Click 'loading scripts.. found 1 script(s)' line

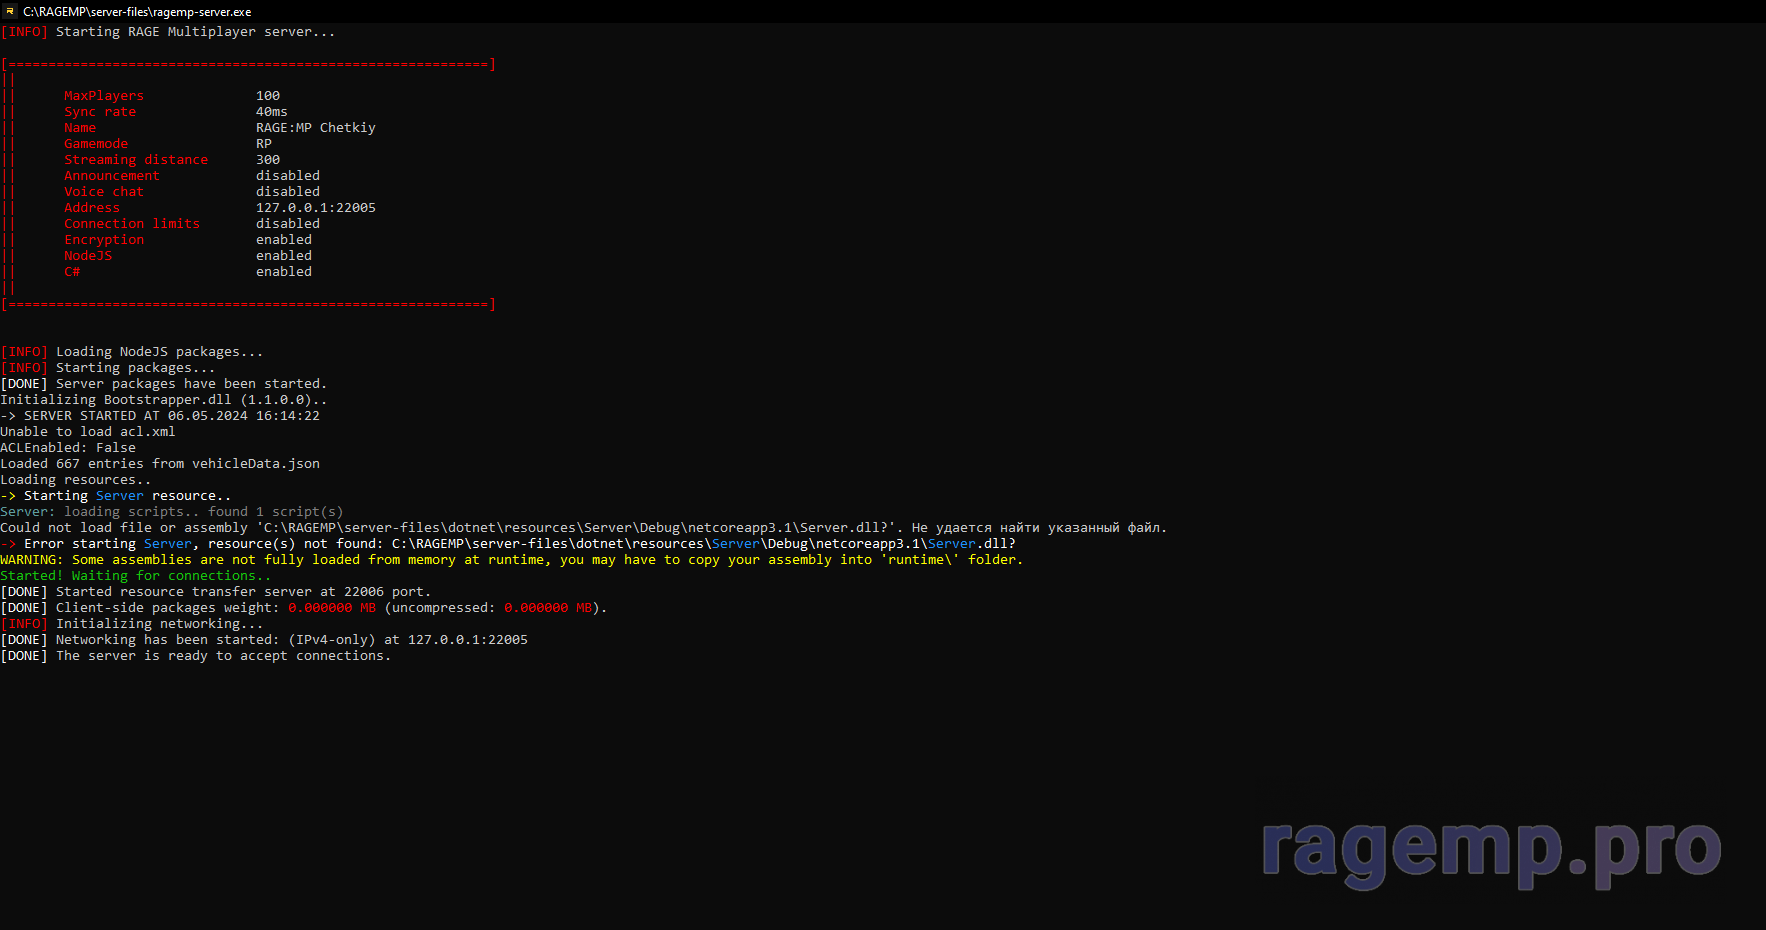172,512
